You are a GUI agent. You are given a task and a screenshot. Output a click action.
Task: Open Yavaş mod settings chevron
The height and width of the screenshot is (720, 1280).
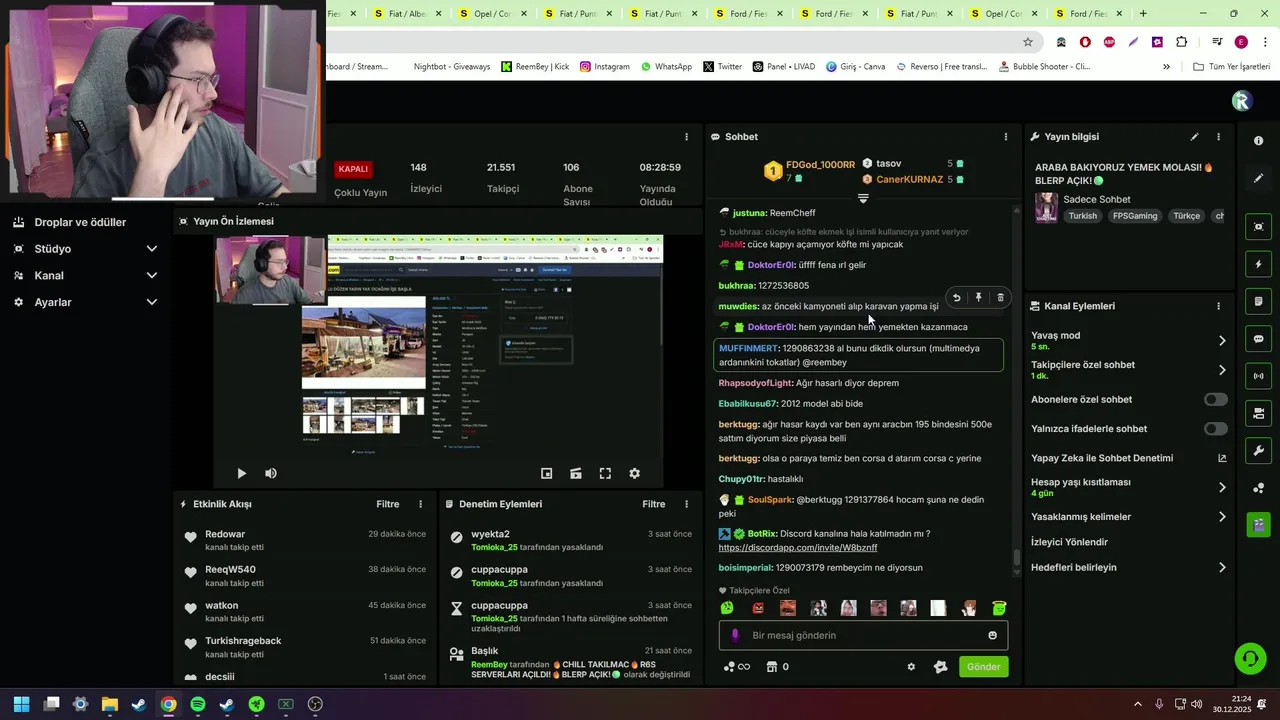1222,341
